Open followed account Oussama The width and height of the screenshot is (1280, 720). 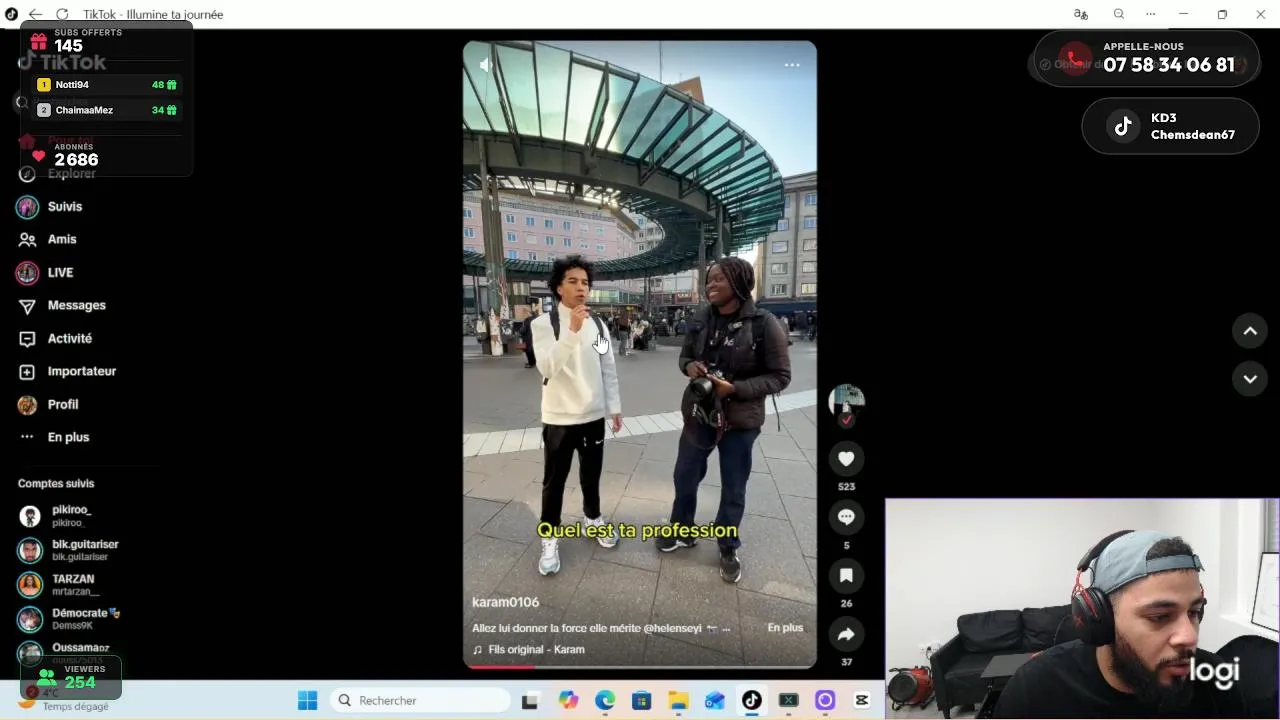click(65, 652)
